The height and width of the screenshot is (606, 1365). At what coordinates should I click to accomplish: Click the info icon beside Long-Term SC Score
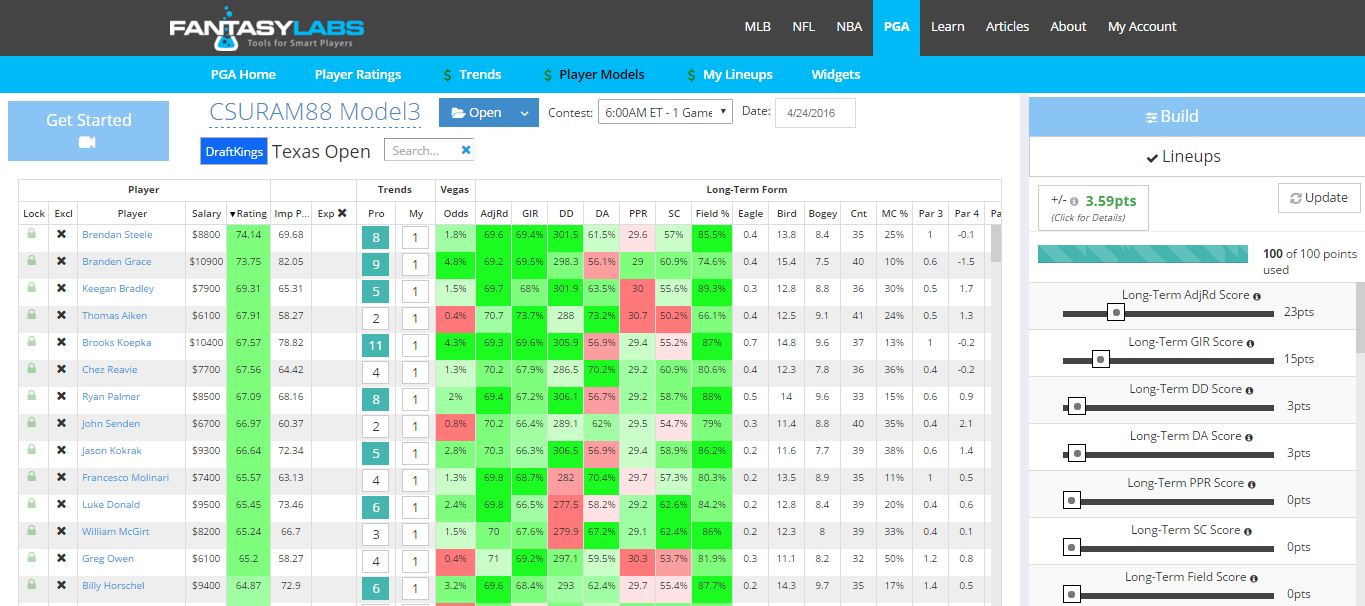(x=1249, y=531)
